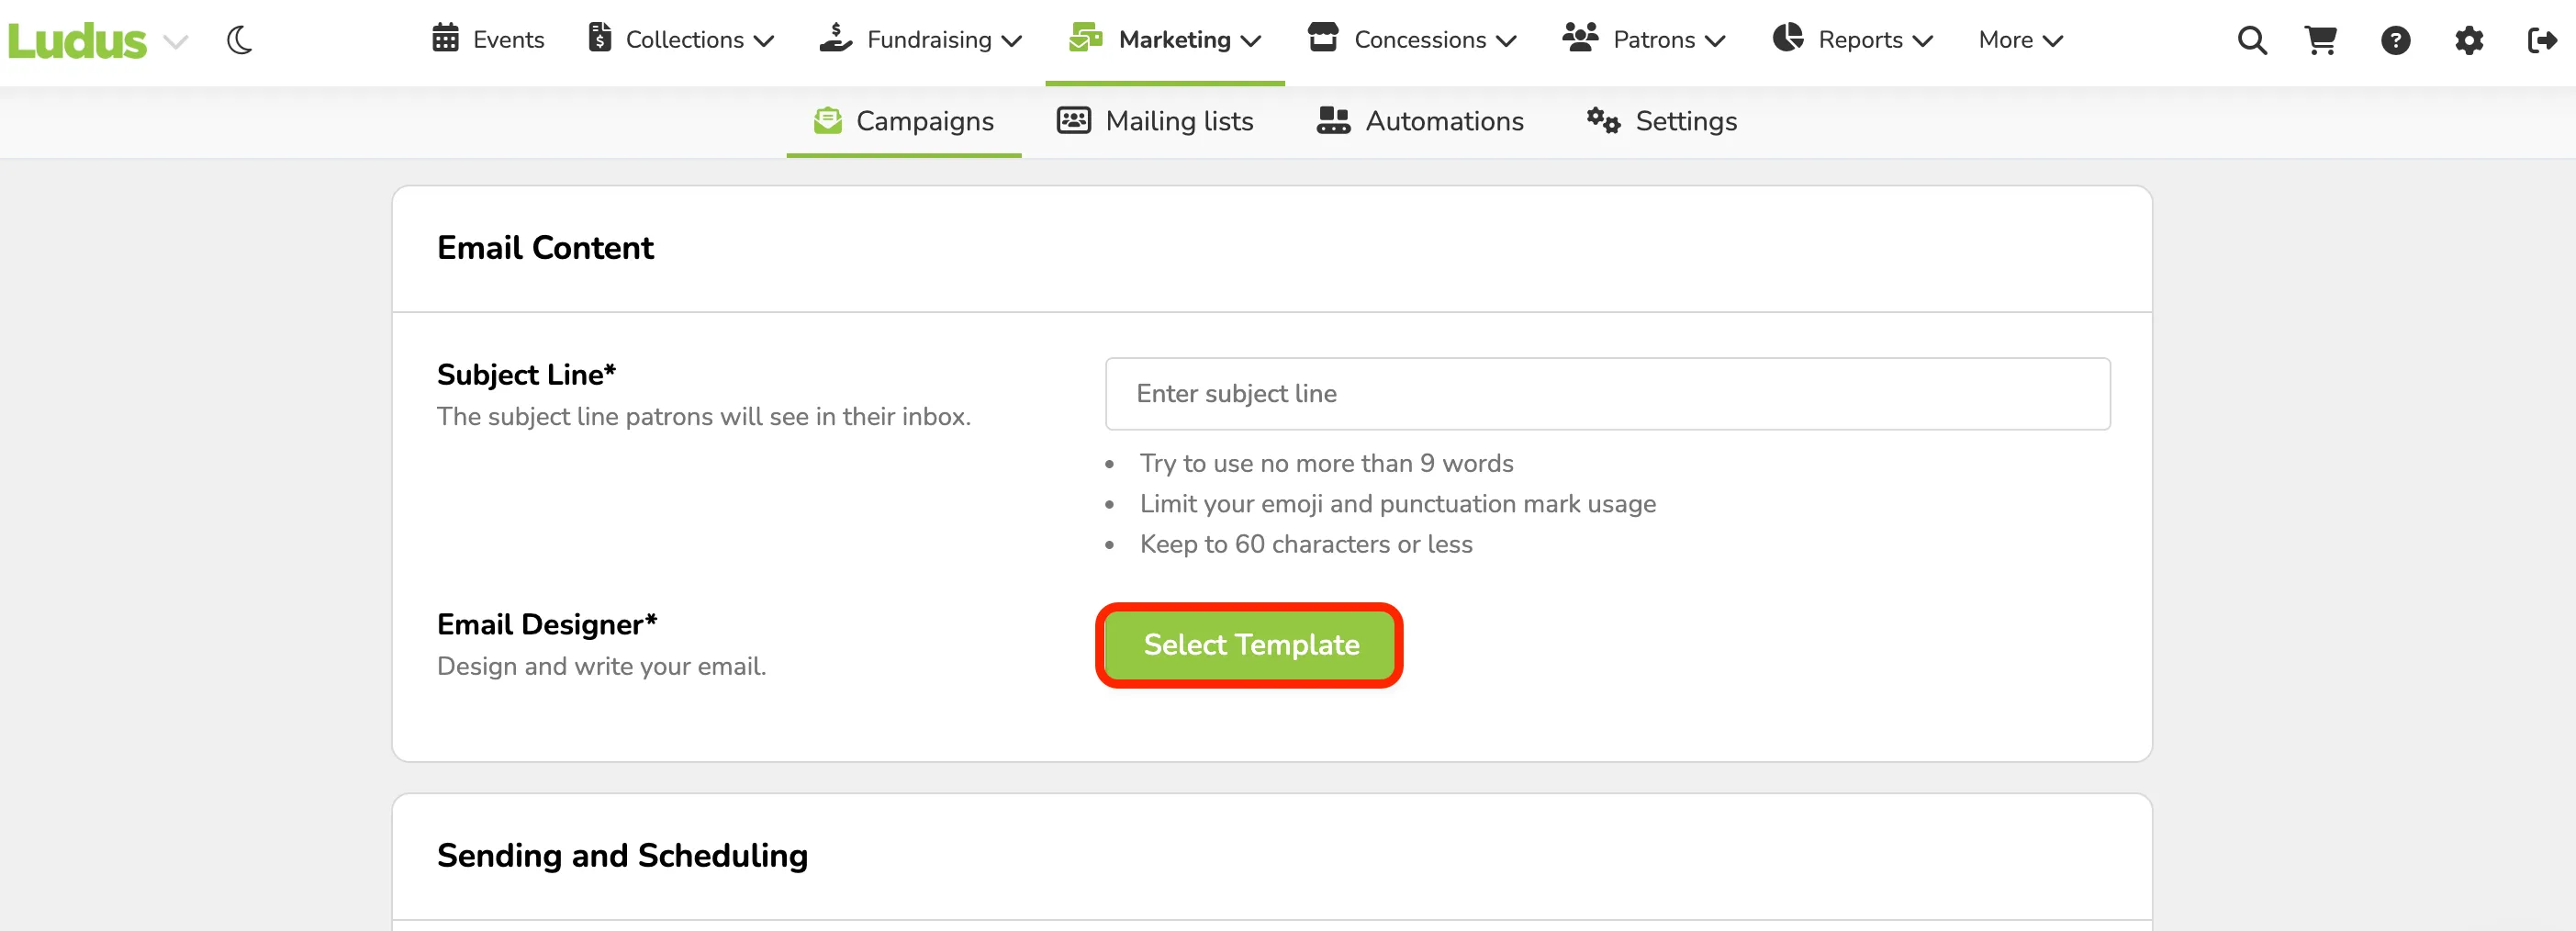Expand the Collections dropdown menu
The width and height of the screenshot is (2576, 931).
tap(682, 39)
